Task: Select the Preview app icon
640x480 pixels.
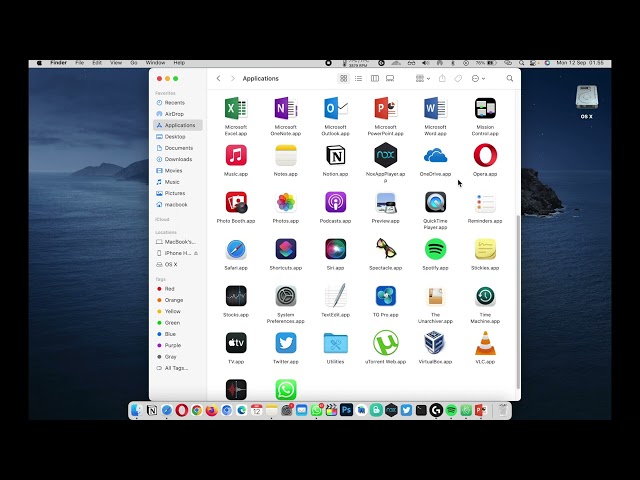Action: [x=385, y=202]
